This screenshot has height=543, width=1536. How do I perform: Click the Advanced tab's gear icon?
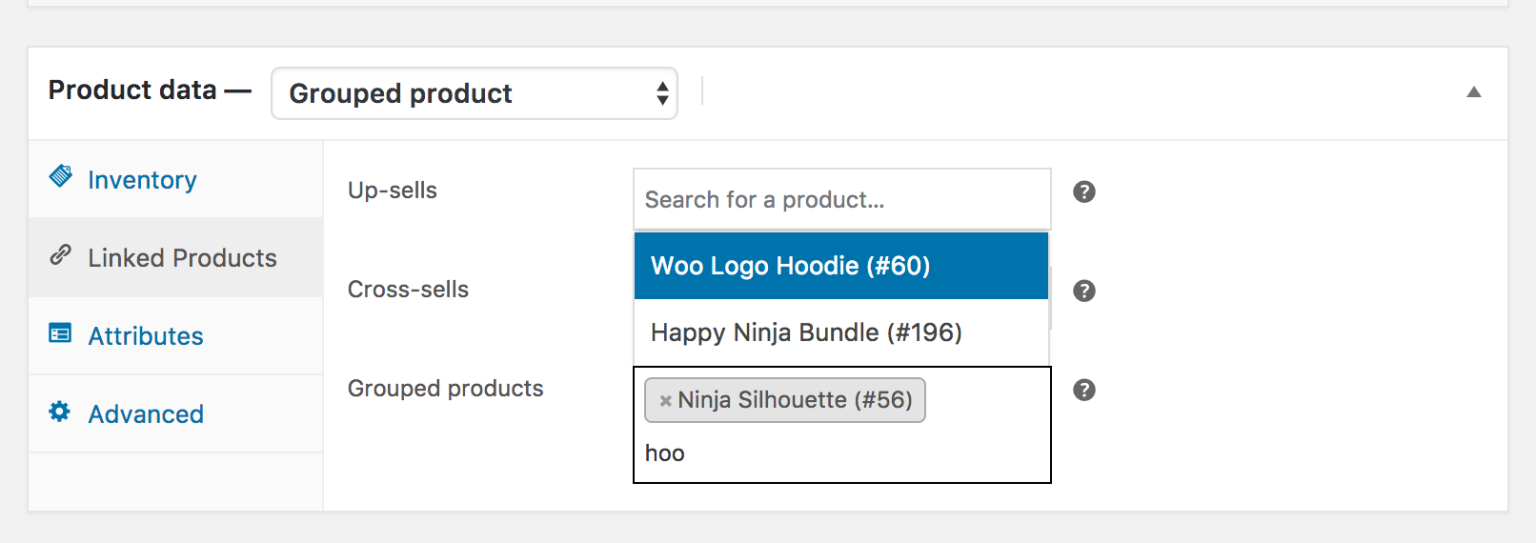pyautogui.click(x=60, y=412)
